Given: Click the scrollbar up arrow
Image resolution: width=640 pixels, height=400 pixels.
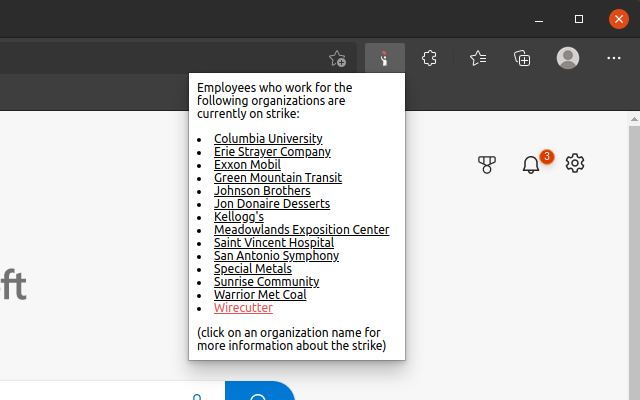Looking at the screenshot, I should [x=634, y=119].
